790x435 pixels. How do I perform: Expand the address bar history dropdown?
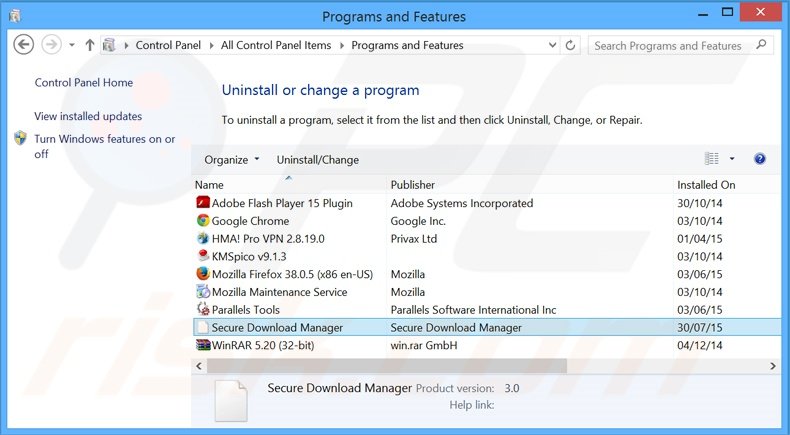pyautogui.click(x=552, y=45)
